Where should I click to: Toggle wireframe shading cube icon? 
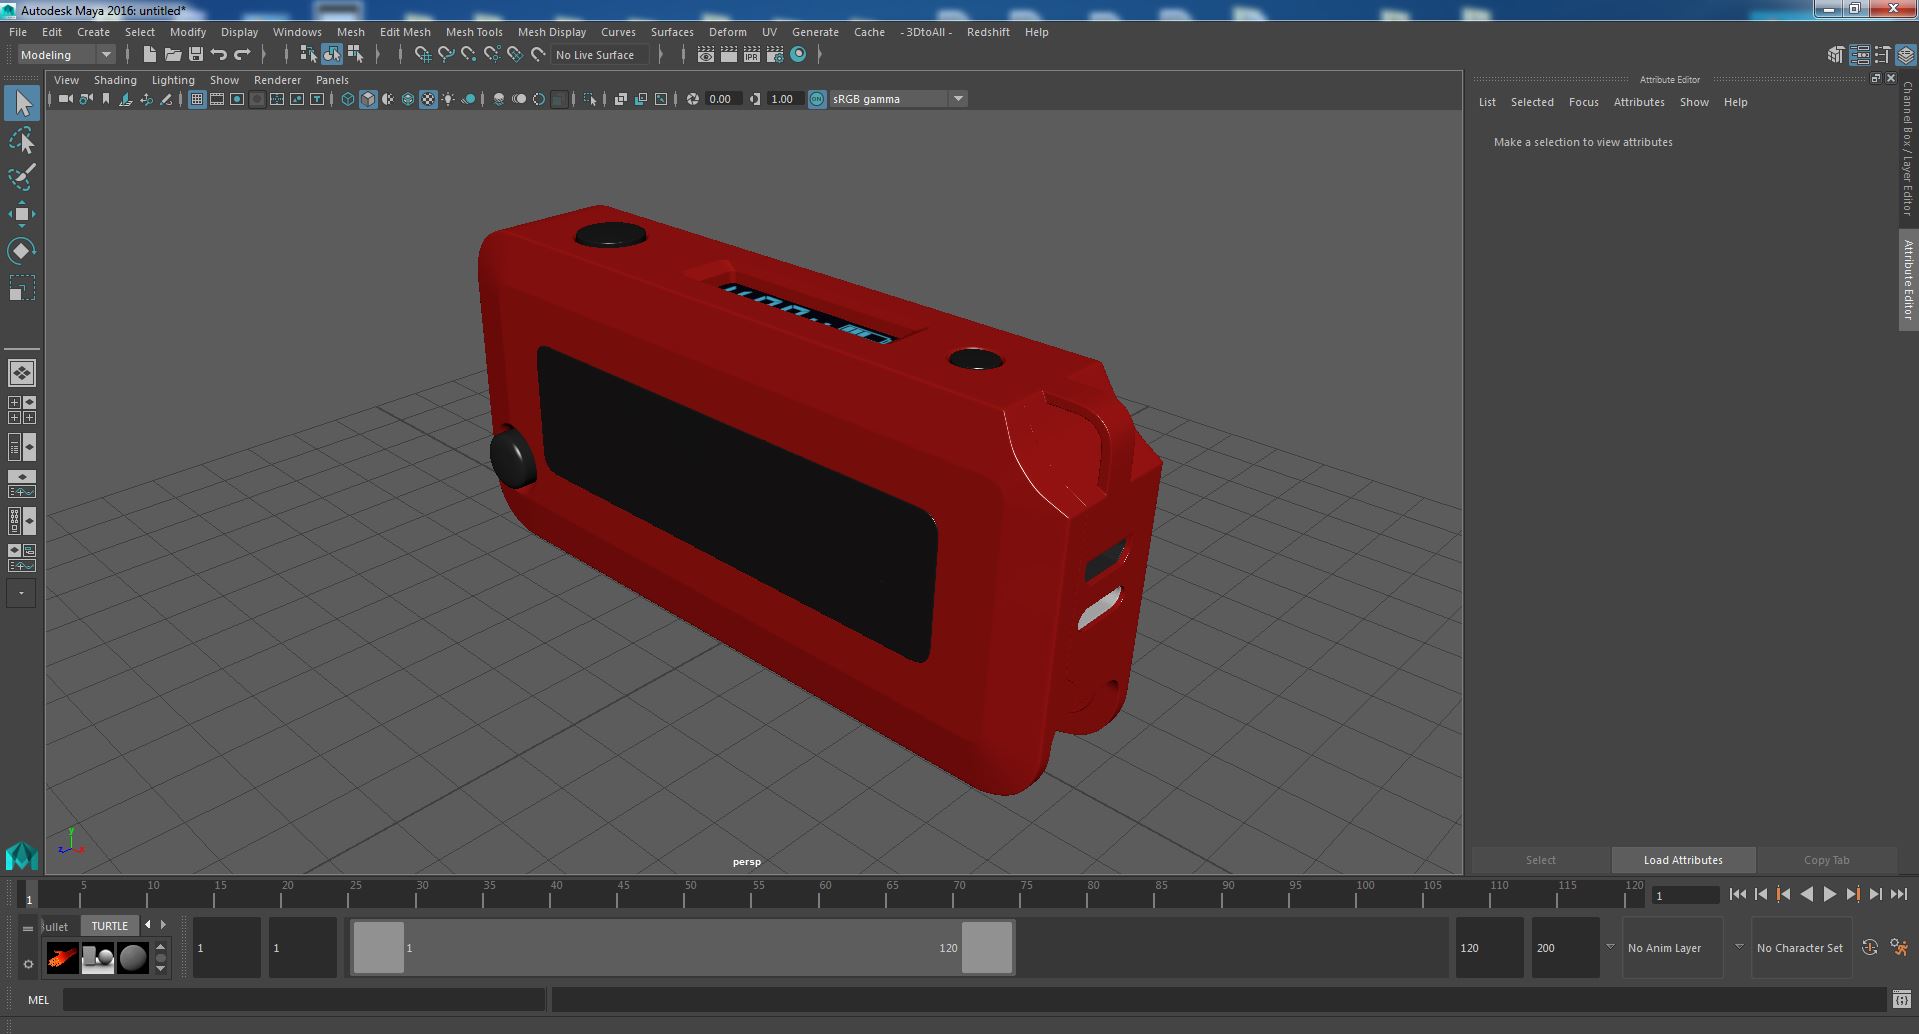pyautogui.click(x=348, y=99)
